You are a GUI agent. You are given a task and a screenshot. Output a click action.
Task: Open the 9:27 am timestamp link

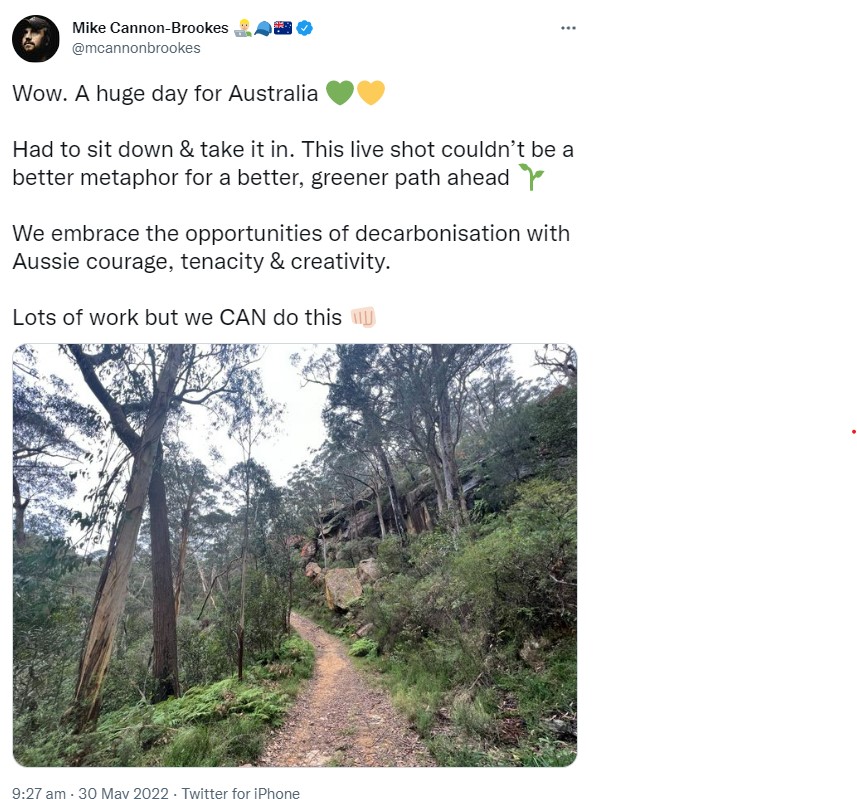[39, 793]
